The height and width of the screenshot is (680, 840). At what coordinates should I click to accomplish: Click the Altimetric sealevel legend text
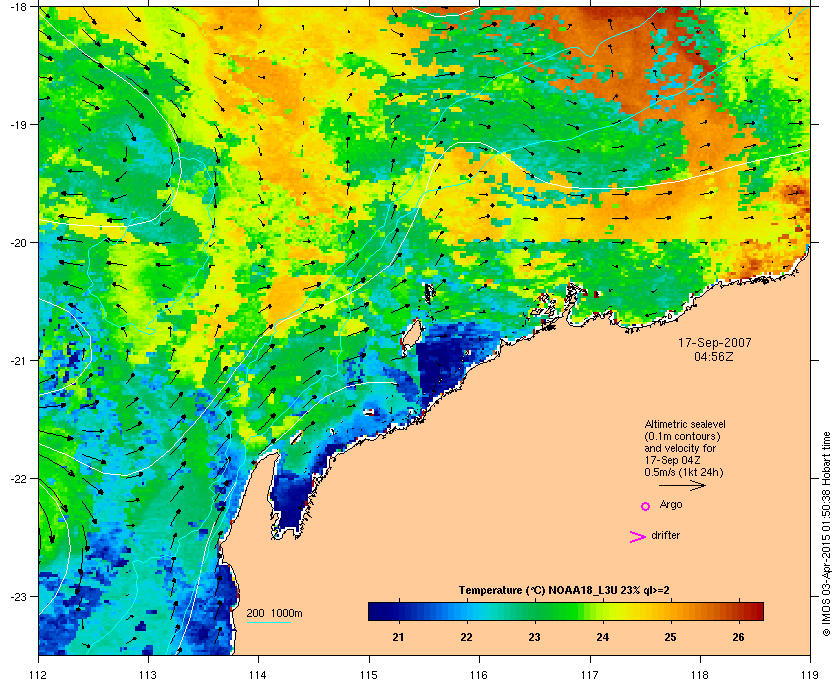685,424
